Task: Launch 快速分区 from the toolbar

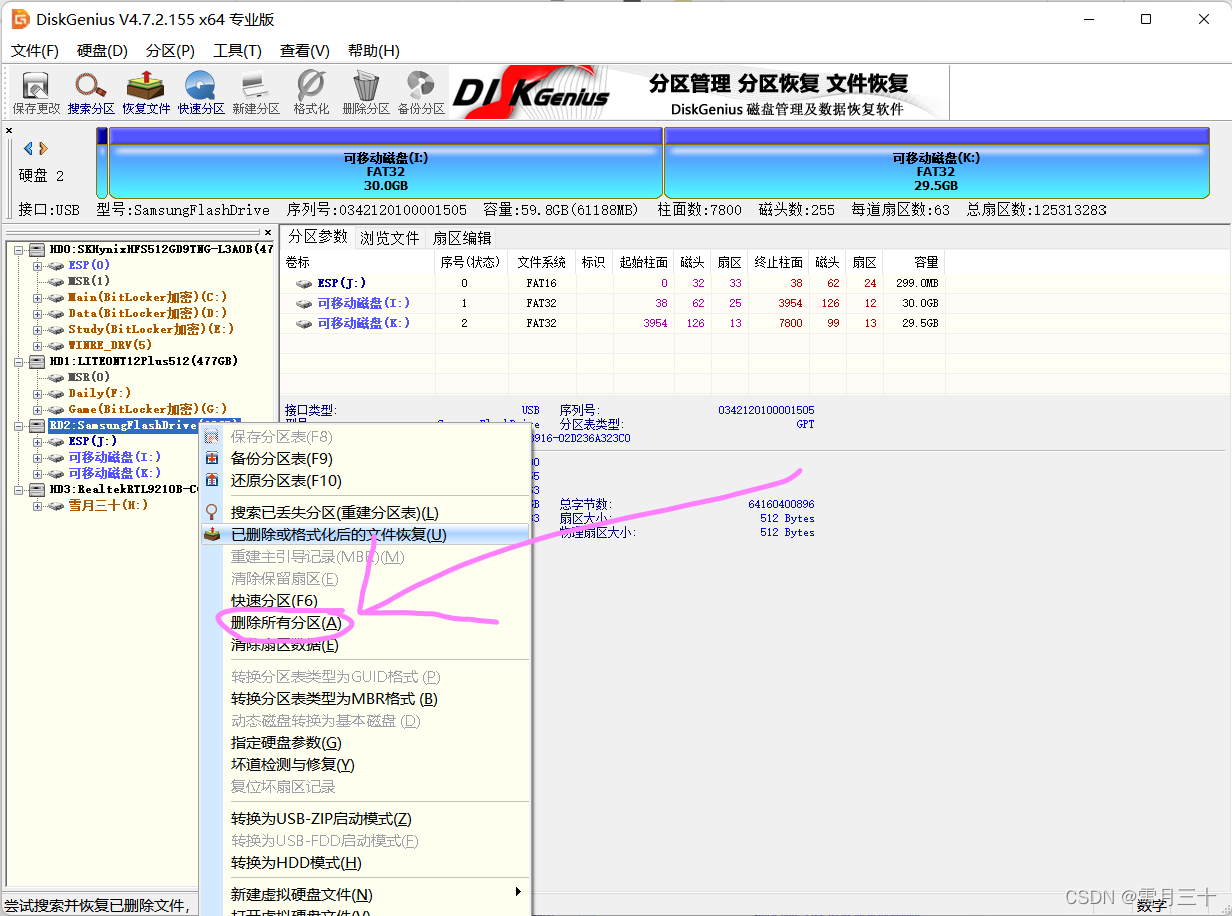Action: tap(201, 92)
